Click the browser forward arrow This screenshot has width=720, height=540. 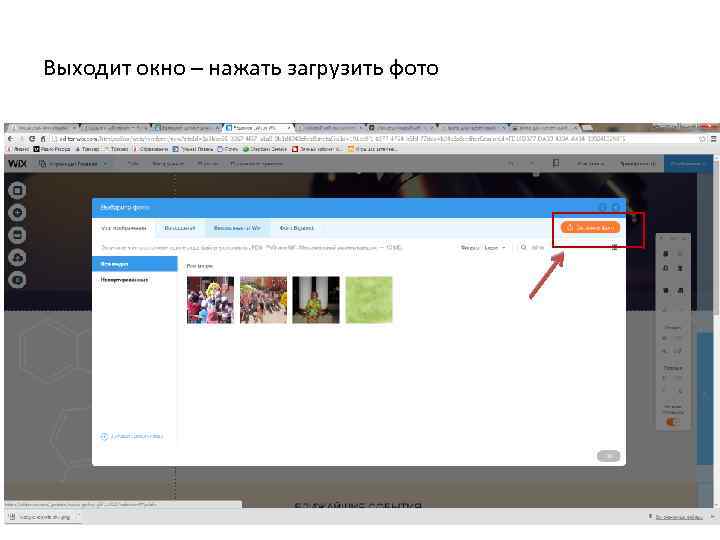pyautogui.click(x=21, y=139)
